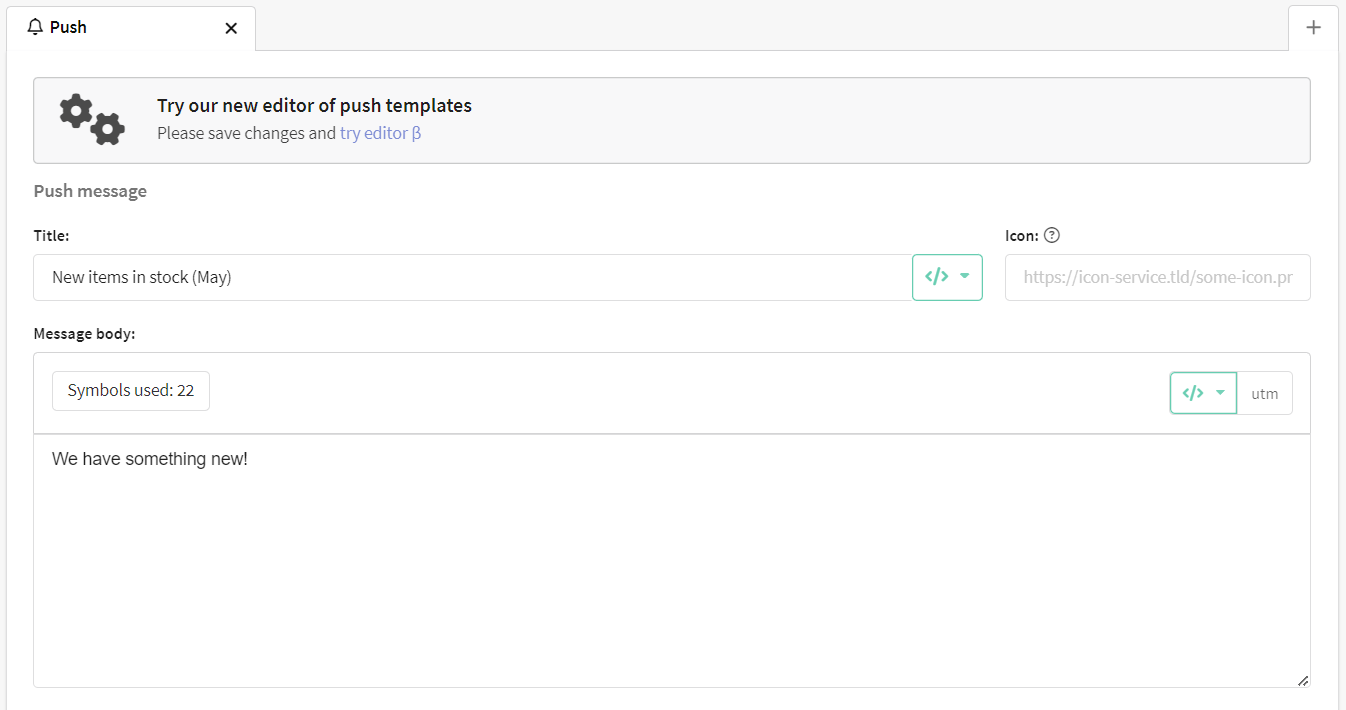Expand the Message body variables dropdown arrow
The width and height of the screenshot is (1346, 710).
[x=1220, y=393]
